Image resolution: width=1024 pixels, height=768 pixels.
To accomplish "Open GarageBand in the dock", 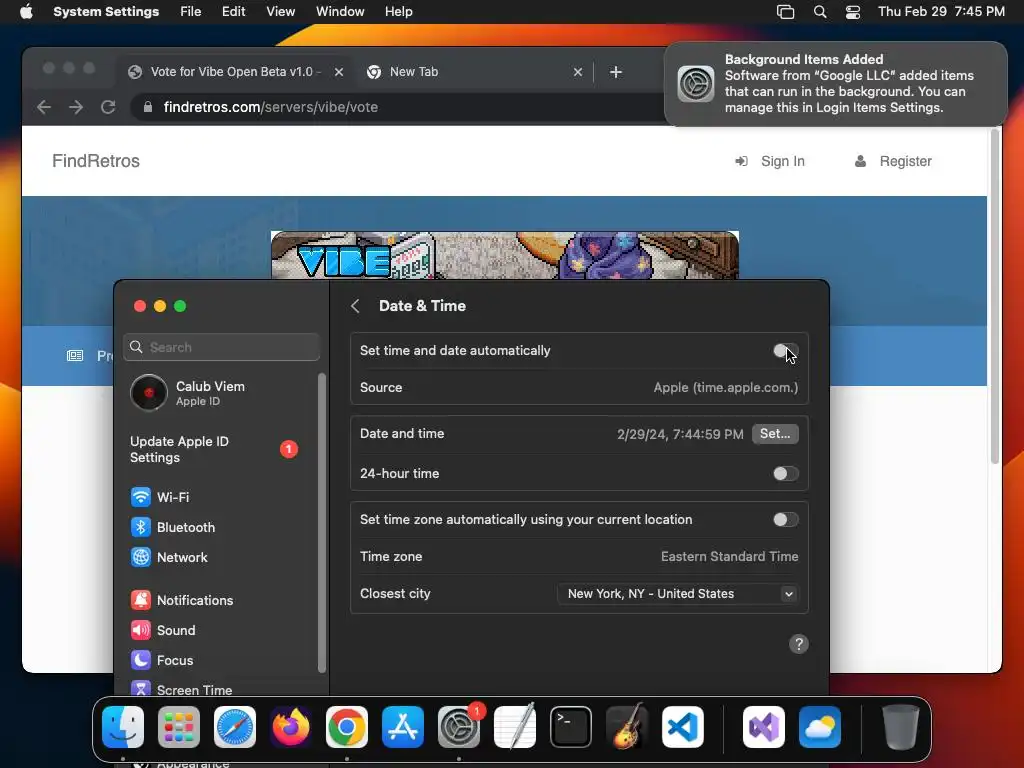I will (x=627, y=727).
